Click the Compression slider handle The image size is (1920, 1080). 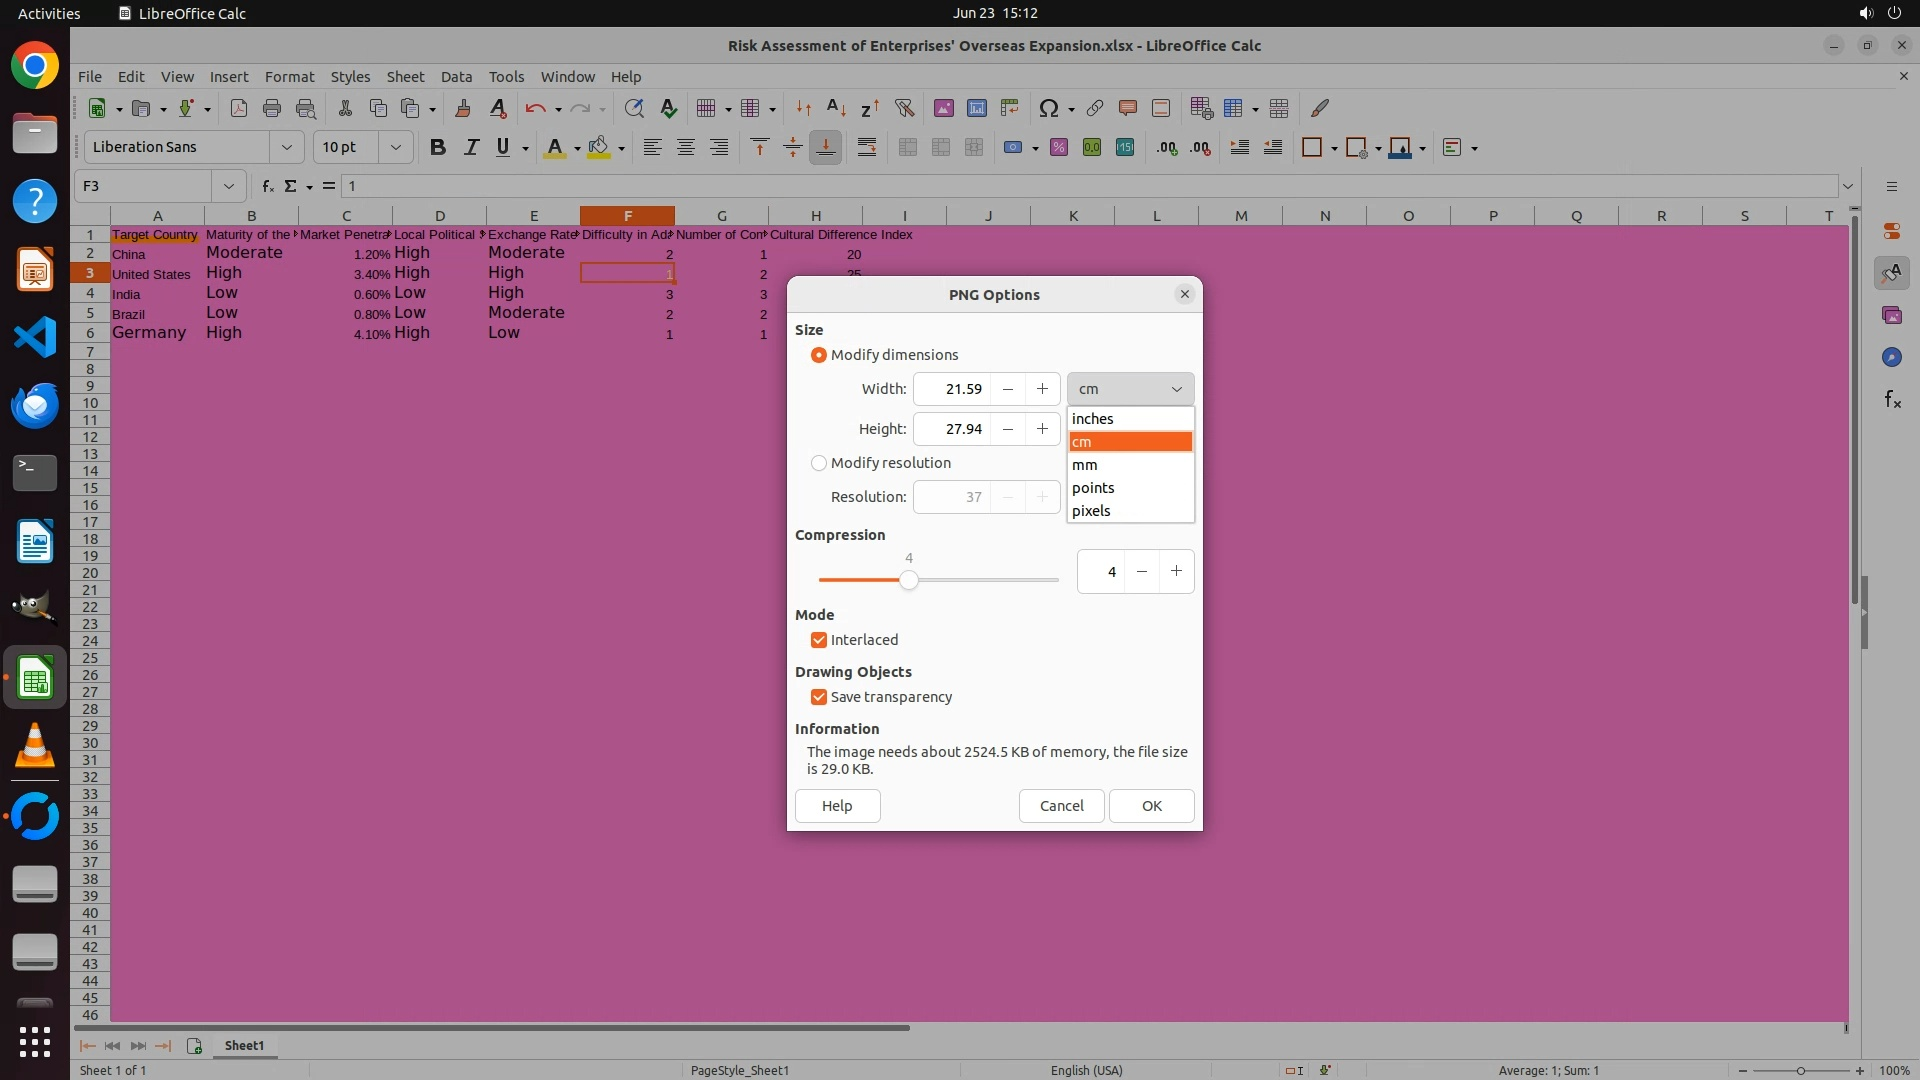pyautogui.click(x=908, y=580)
